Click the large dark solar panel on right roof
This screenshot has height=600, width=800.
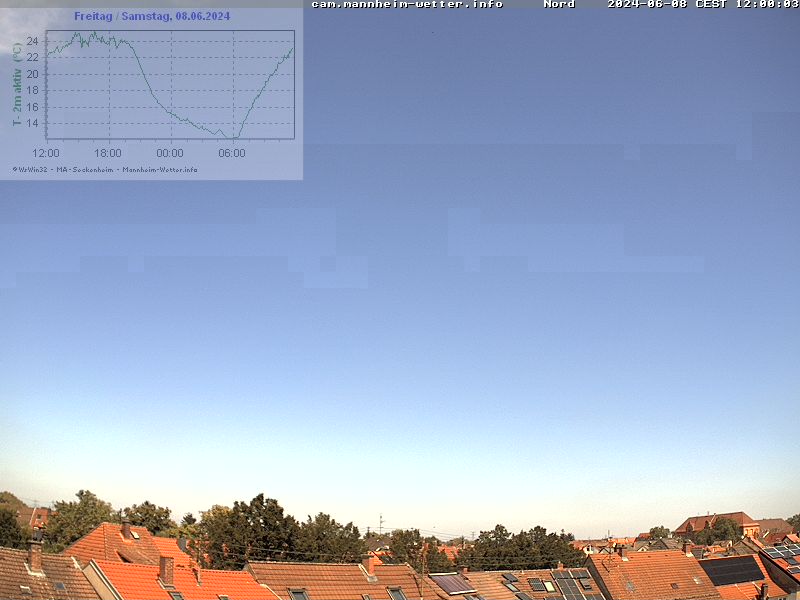(732, 570)
